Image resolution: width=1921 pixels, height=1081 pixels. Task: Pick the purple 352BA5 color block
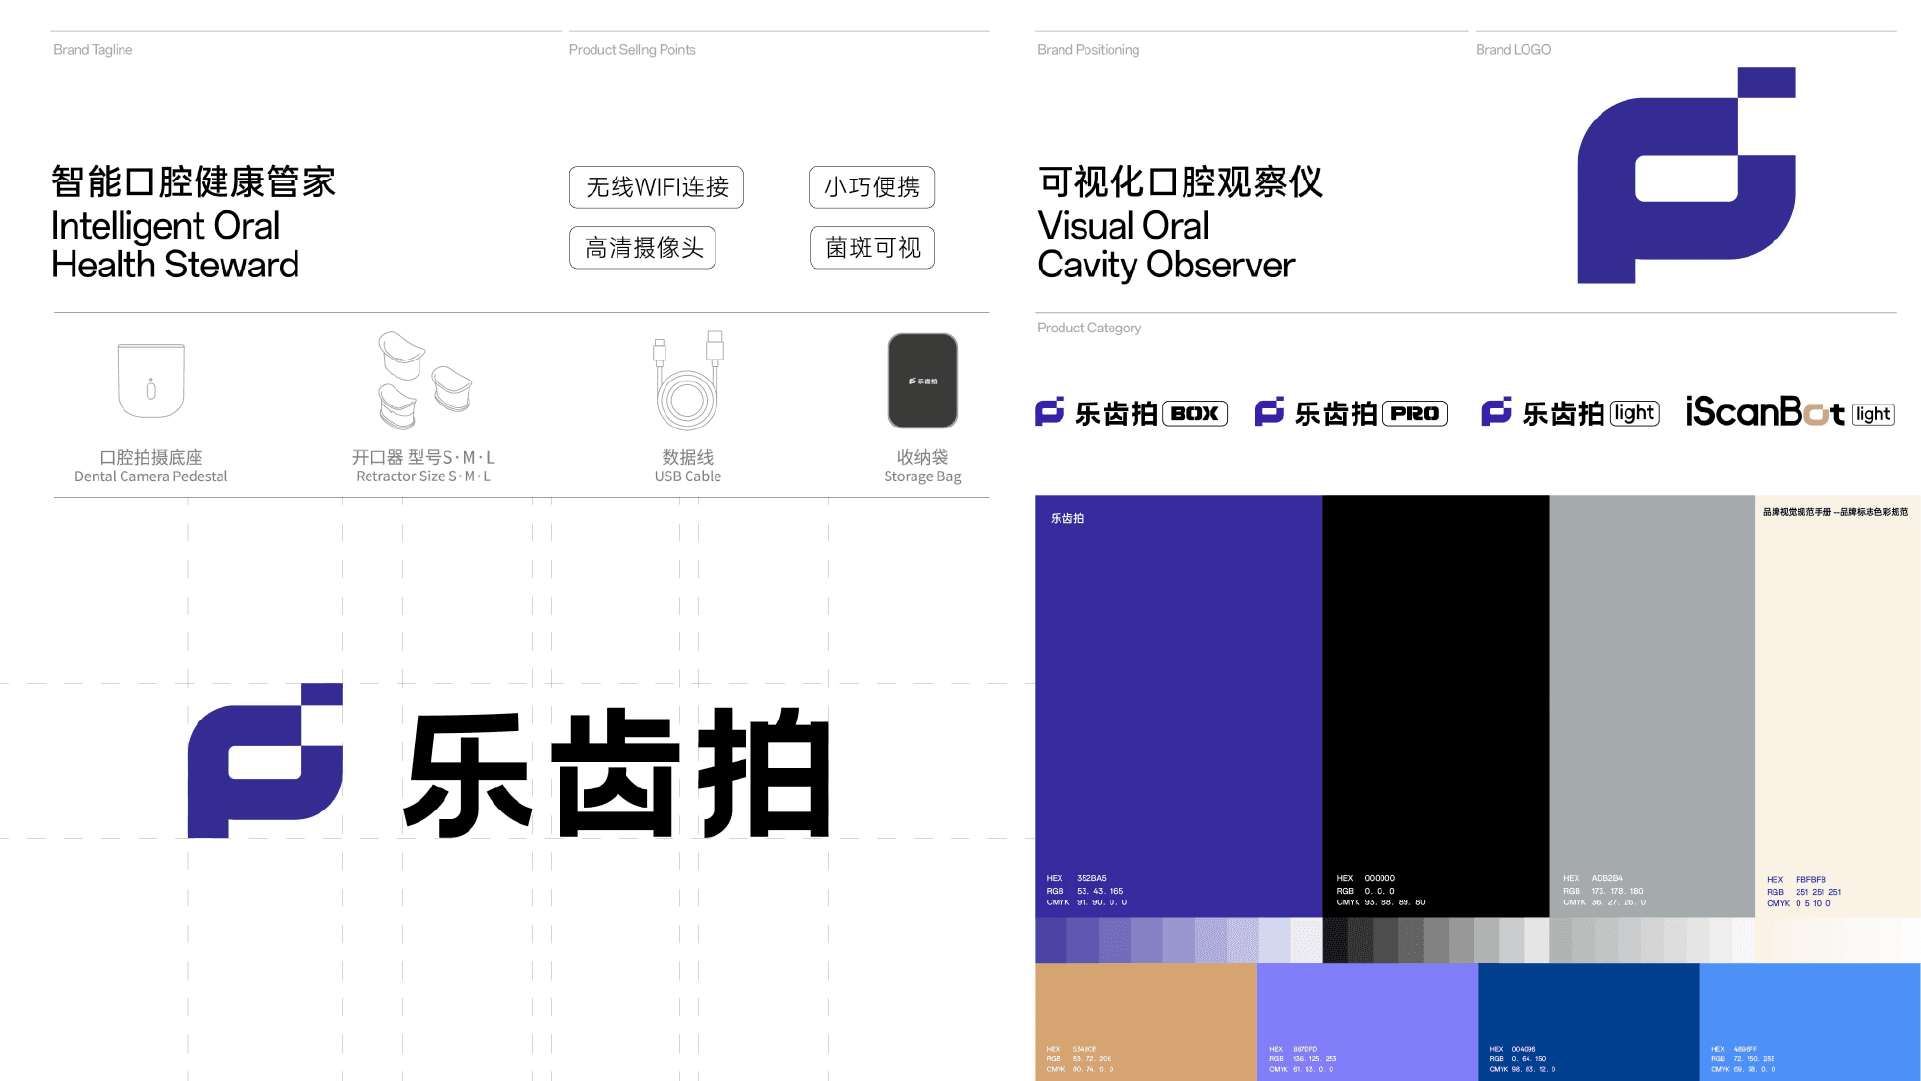click(1178, 706)
